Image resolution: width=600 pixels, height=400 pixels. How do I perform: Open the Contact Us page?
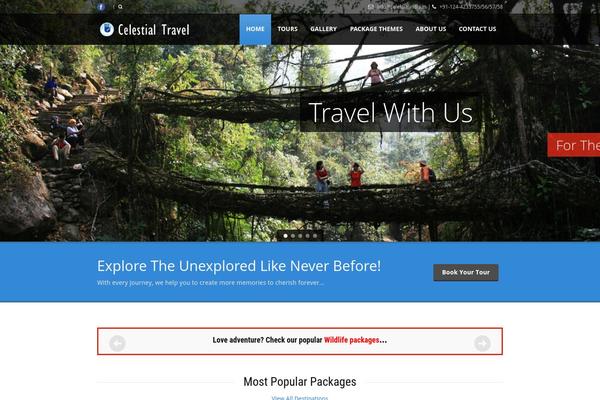click(477, 29)
